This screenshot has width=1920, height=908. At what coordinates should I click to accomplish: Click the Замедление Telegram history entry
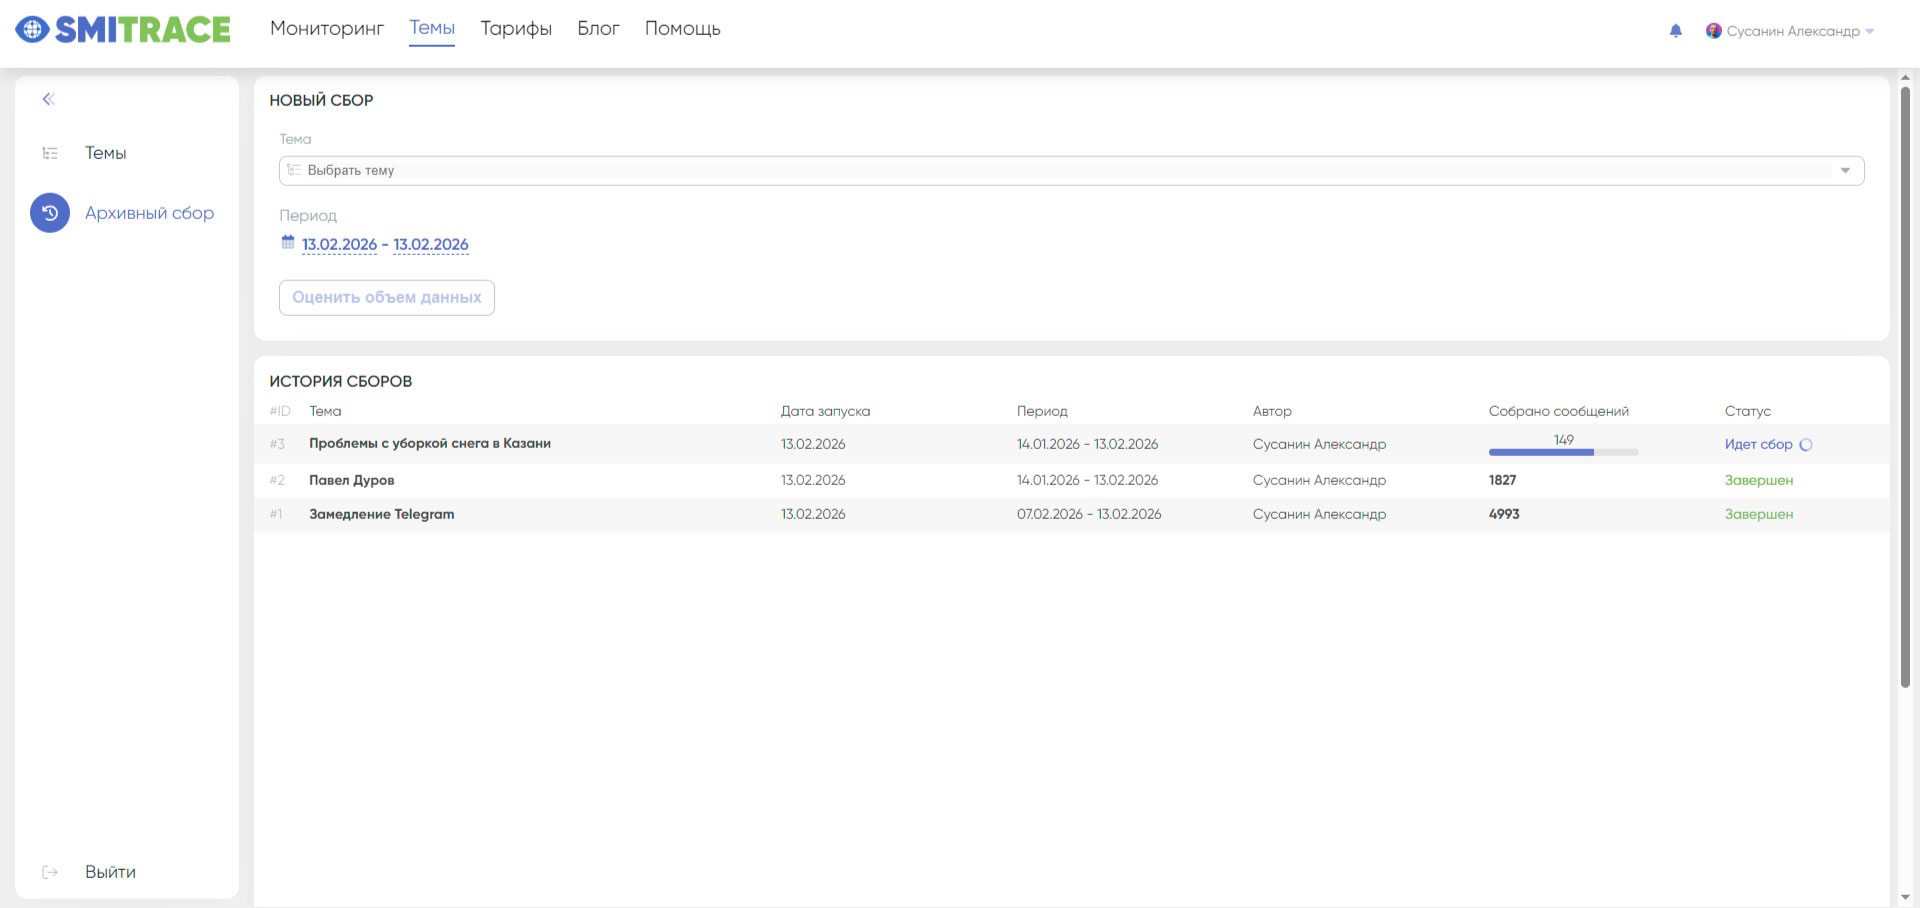pos(381,514)
